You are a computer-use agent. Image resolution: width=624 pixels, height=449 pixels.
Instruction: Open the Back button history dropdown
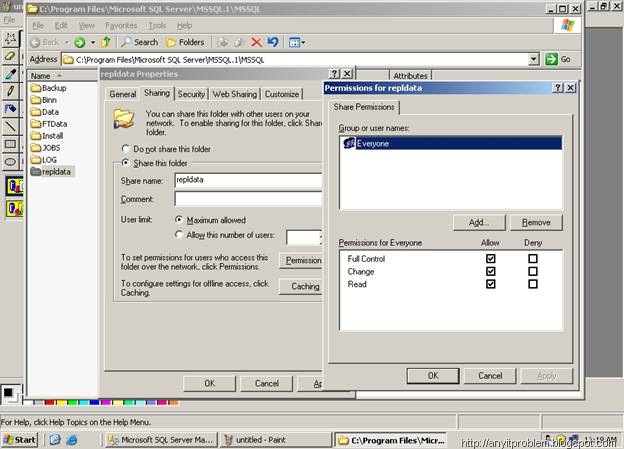pyautogui.click(x=67, y=42)
